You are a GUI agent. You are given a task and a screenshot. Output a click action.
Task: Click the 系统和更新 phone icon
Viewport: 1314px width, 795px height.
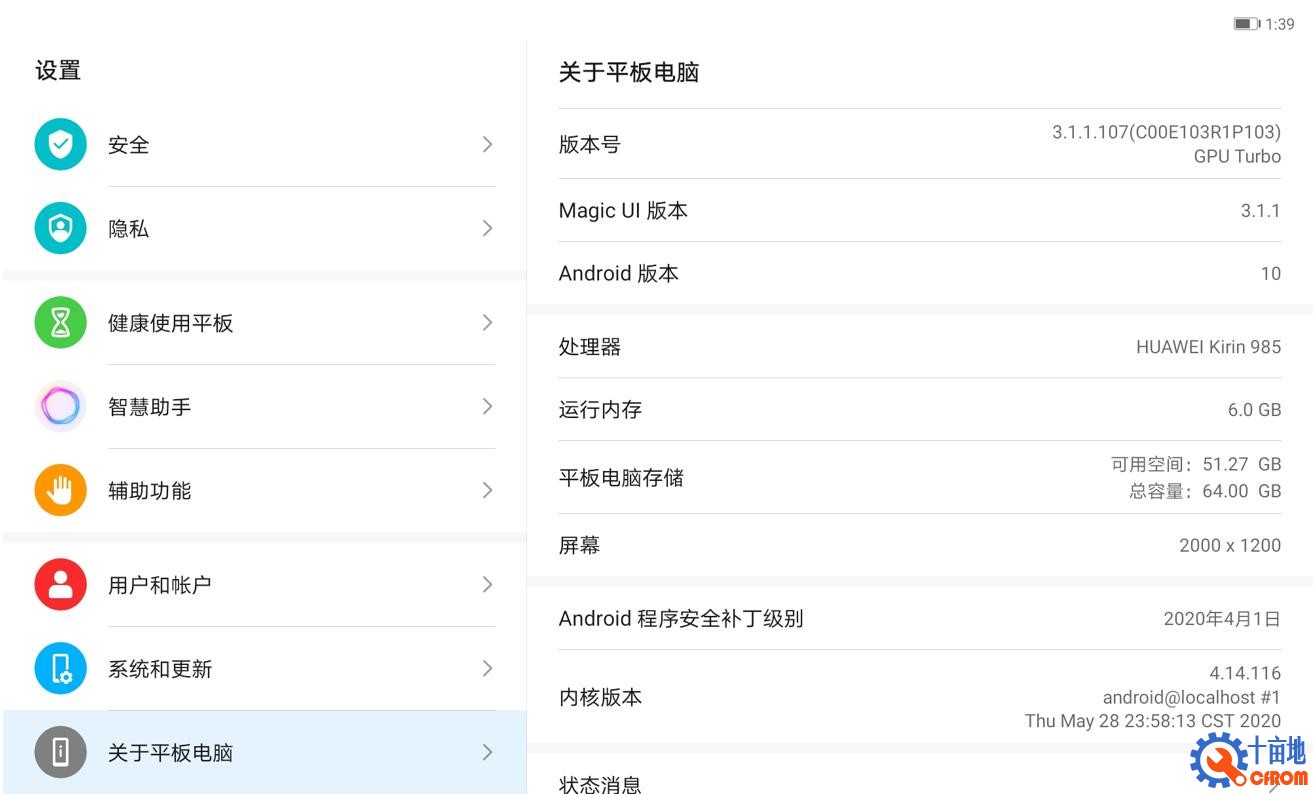point(60,668)
